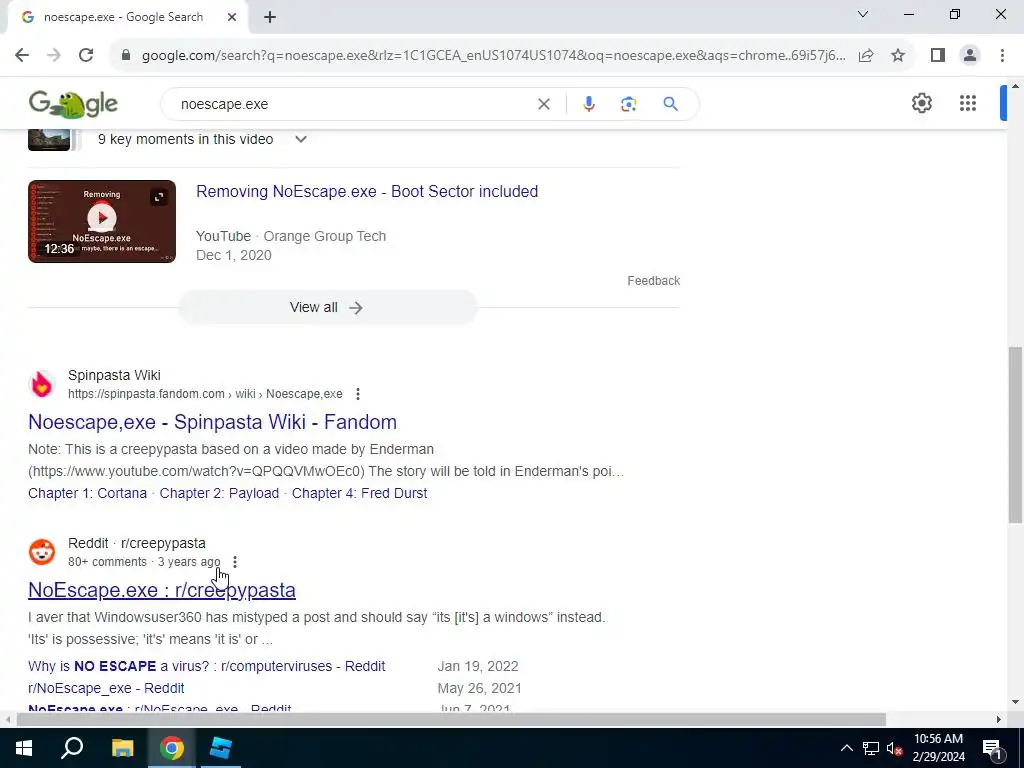The image size is (1024, 768).
Task: Click the vertical scrollbar thumb
Action: pos(1015,434)
